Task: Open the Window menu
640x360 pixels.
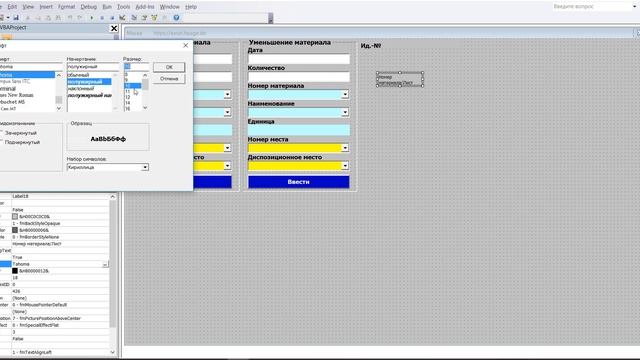Action: coord(169,7)
